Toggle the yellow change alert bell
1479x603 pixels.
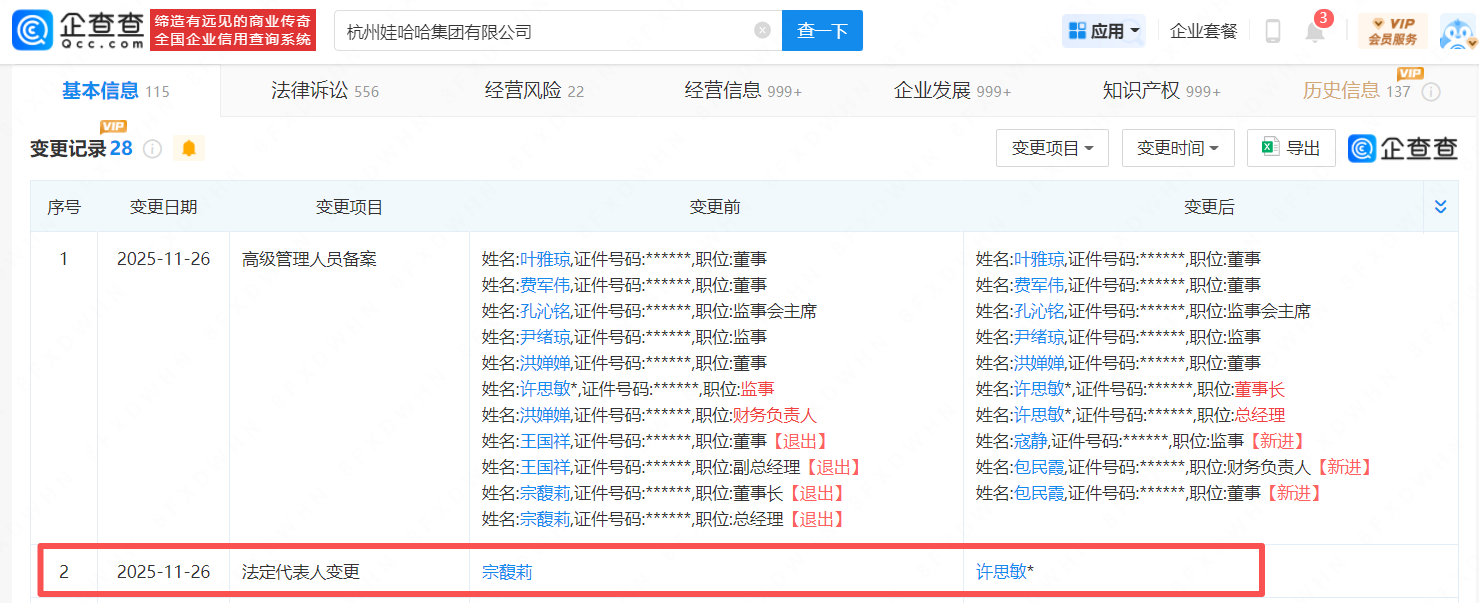(x=188, y=149)
